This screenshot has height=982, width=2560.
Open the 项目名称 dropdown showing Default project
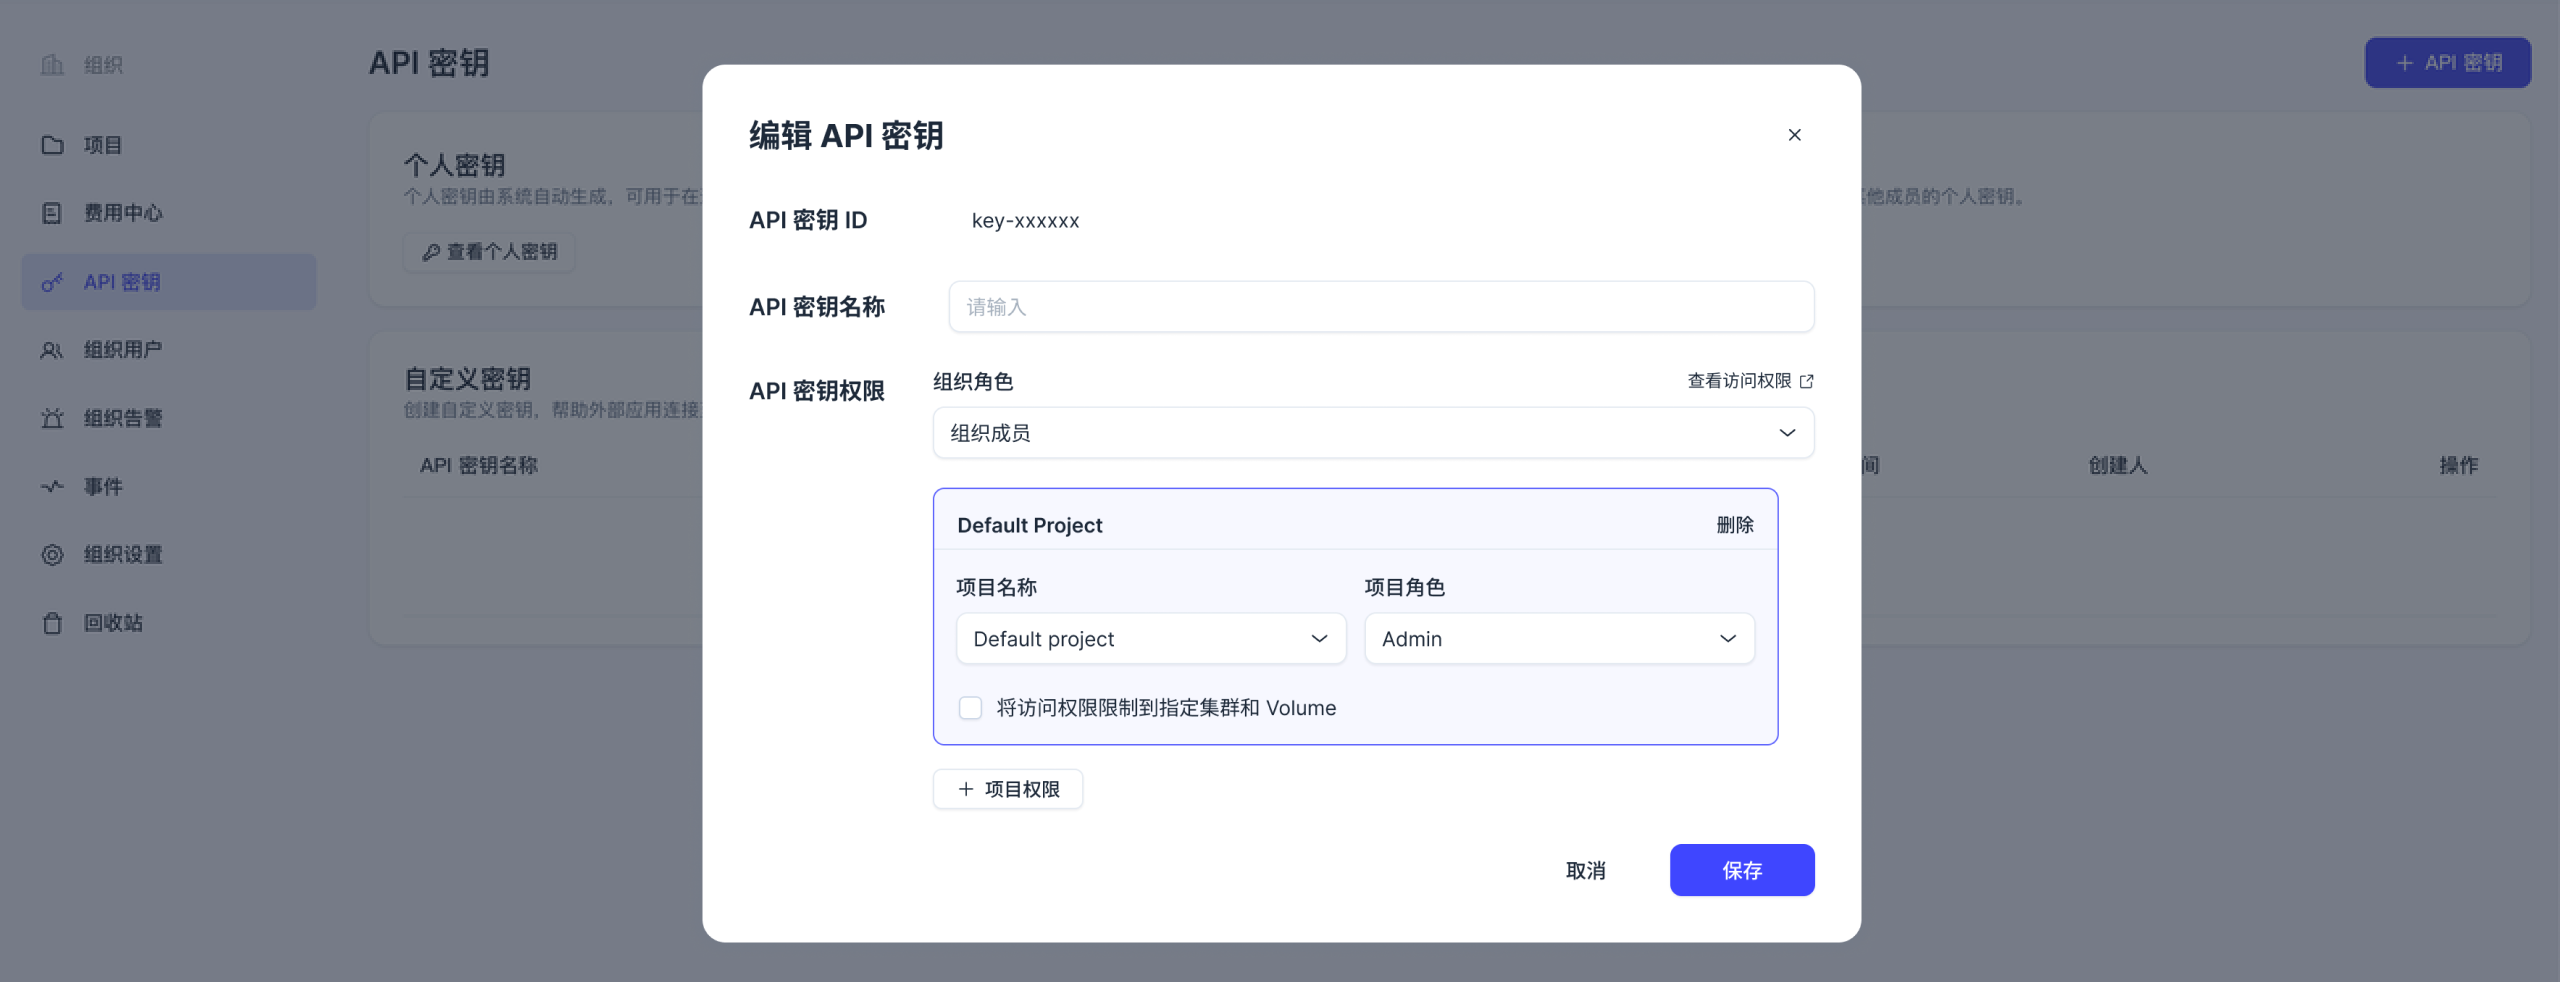pyautogui.click(x=1150, y=639)
